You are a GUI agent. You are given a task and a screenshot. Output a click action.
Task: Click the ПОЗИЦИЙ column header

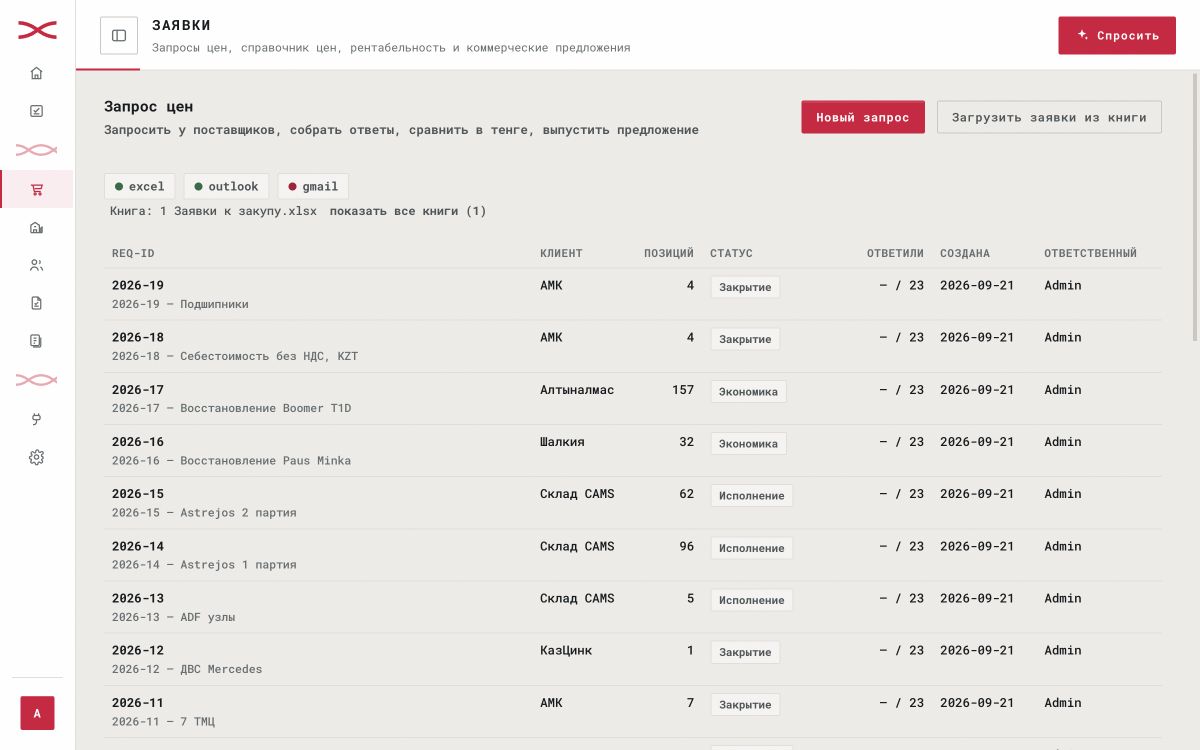click(x=669, y=253)
